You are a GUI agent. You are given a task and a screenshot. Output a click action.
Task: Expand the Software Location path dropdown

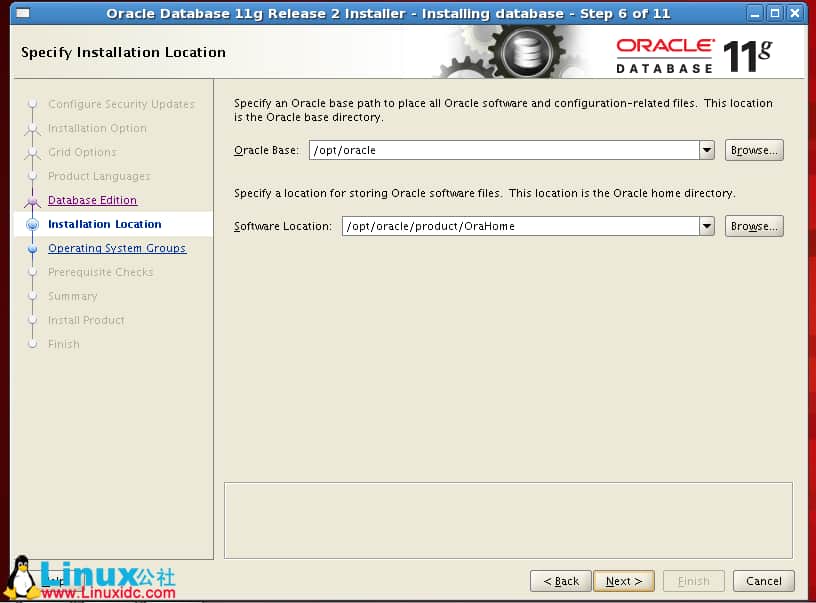pos(707,226)
